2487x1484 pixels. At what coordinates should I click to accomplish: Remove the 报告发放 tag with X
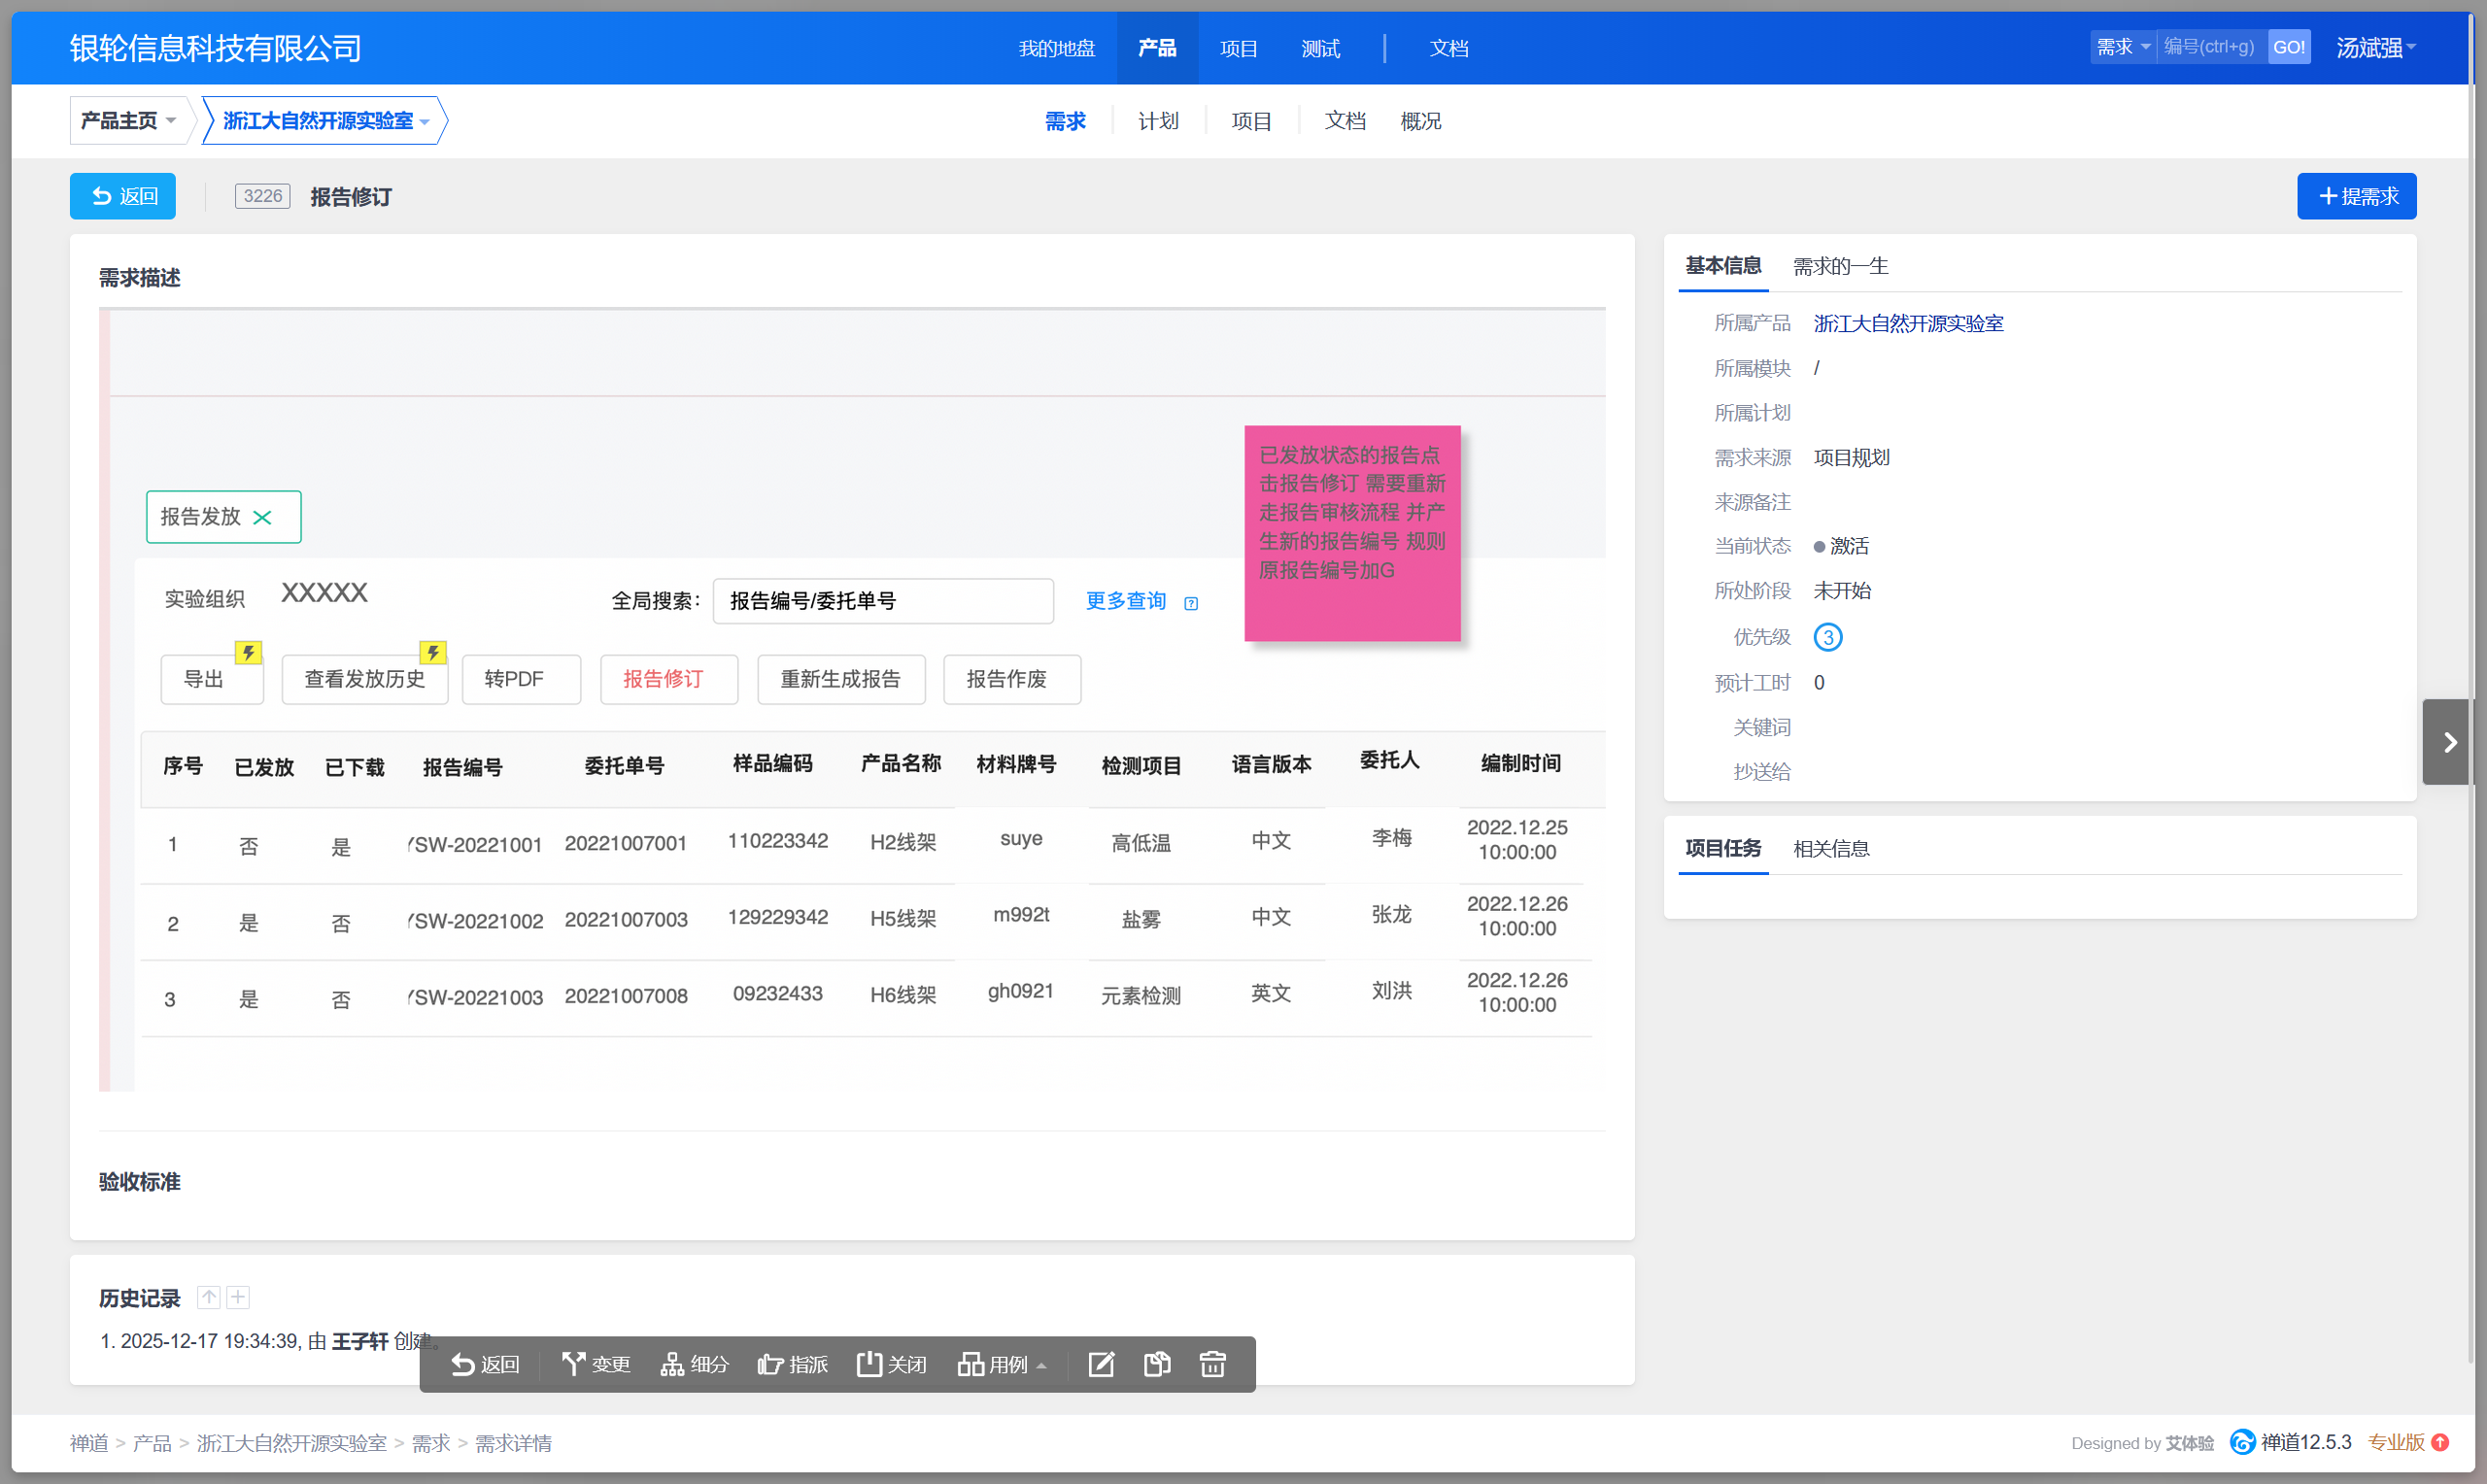point(262,517)
